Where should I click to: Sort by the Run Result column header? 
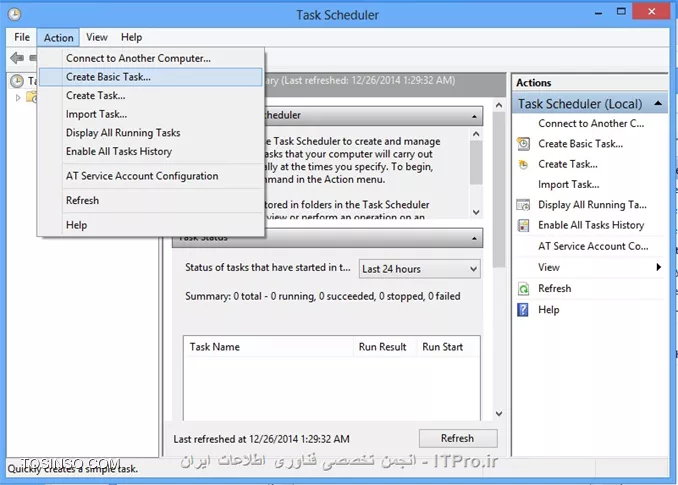coord(384,347)
